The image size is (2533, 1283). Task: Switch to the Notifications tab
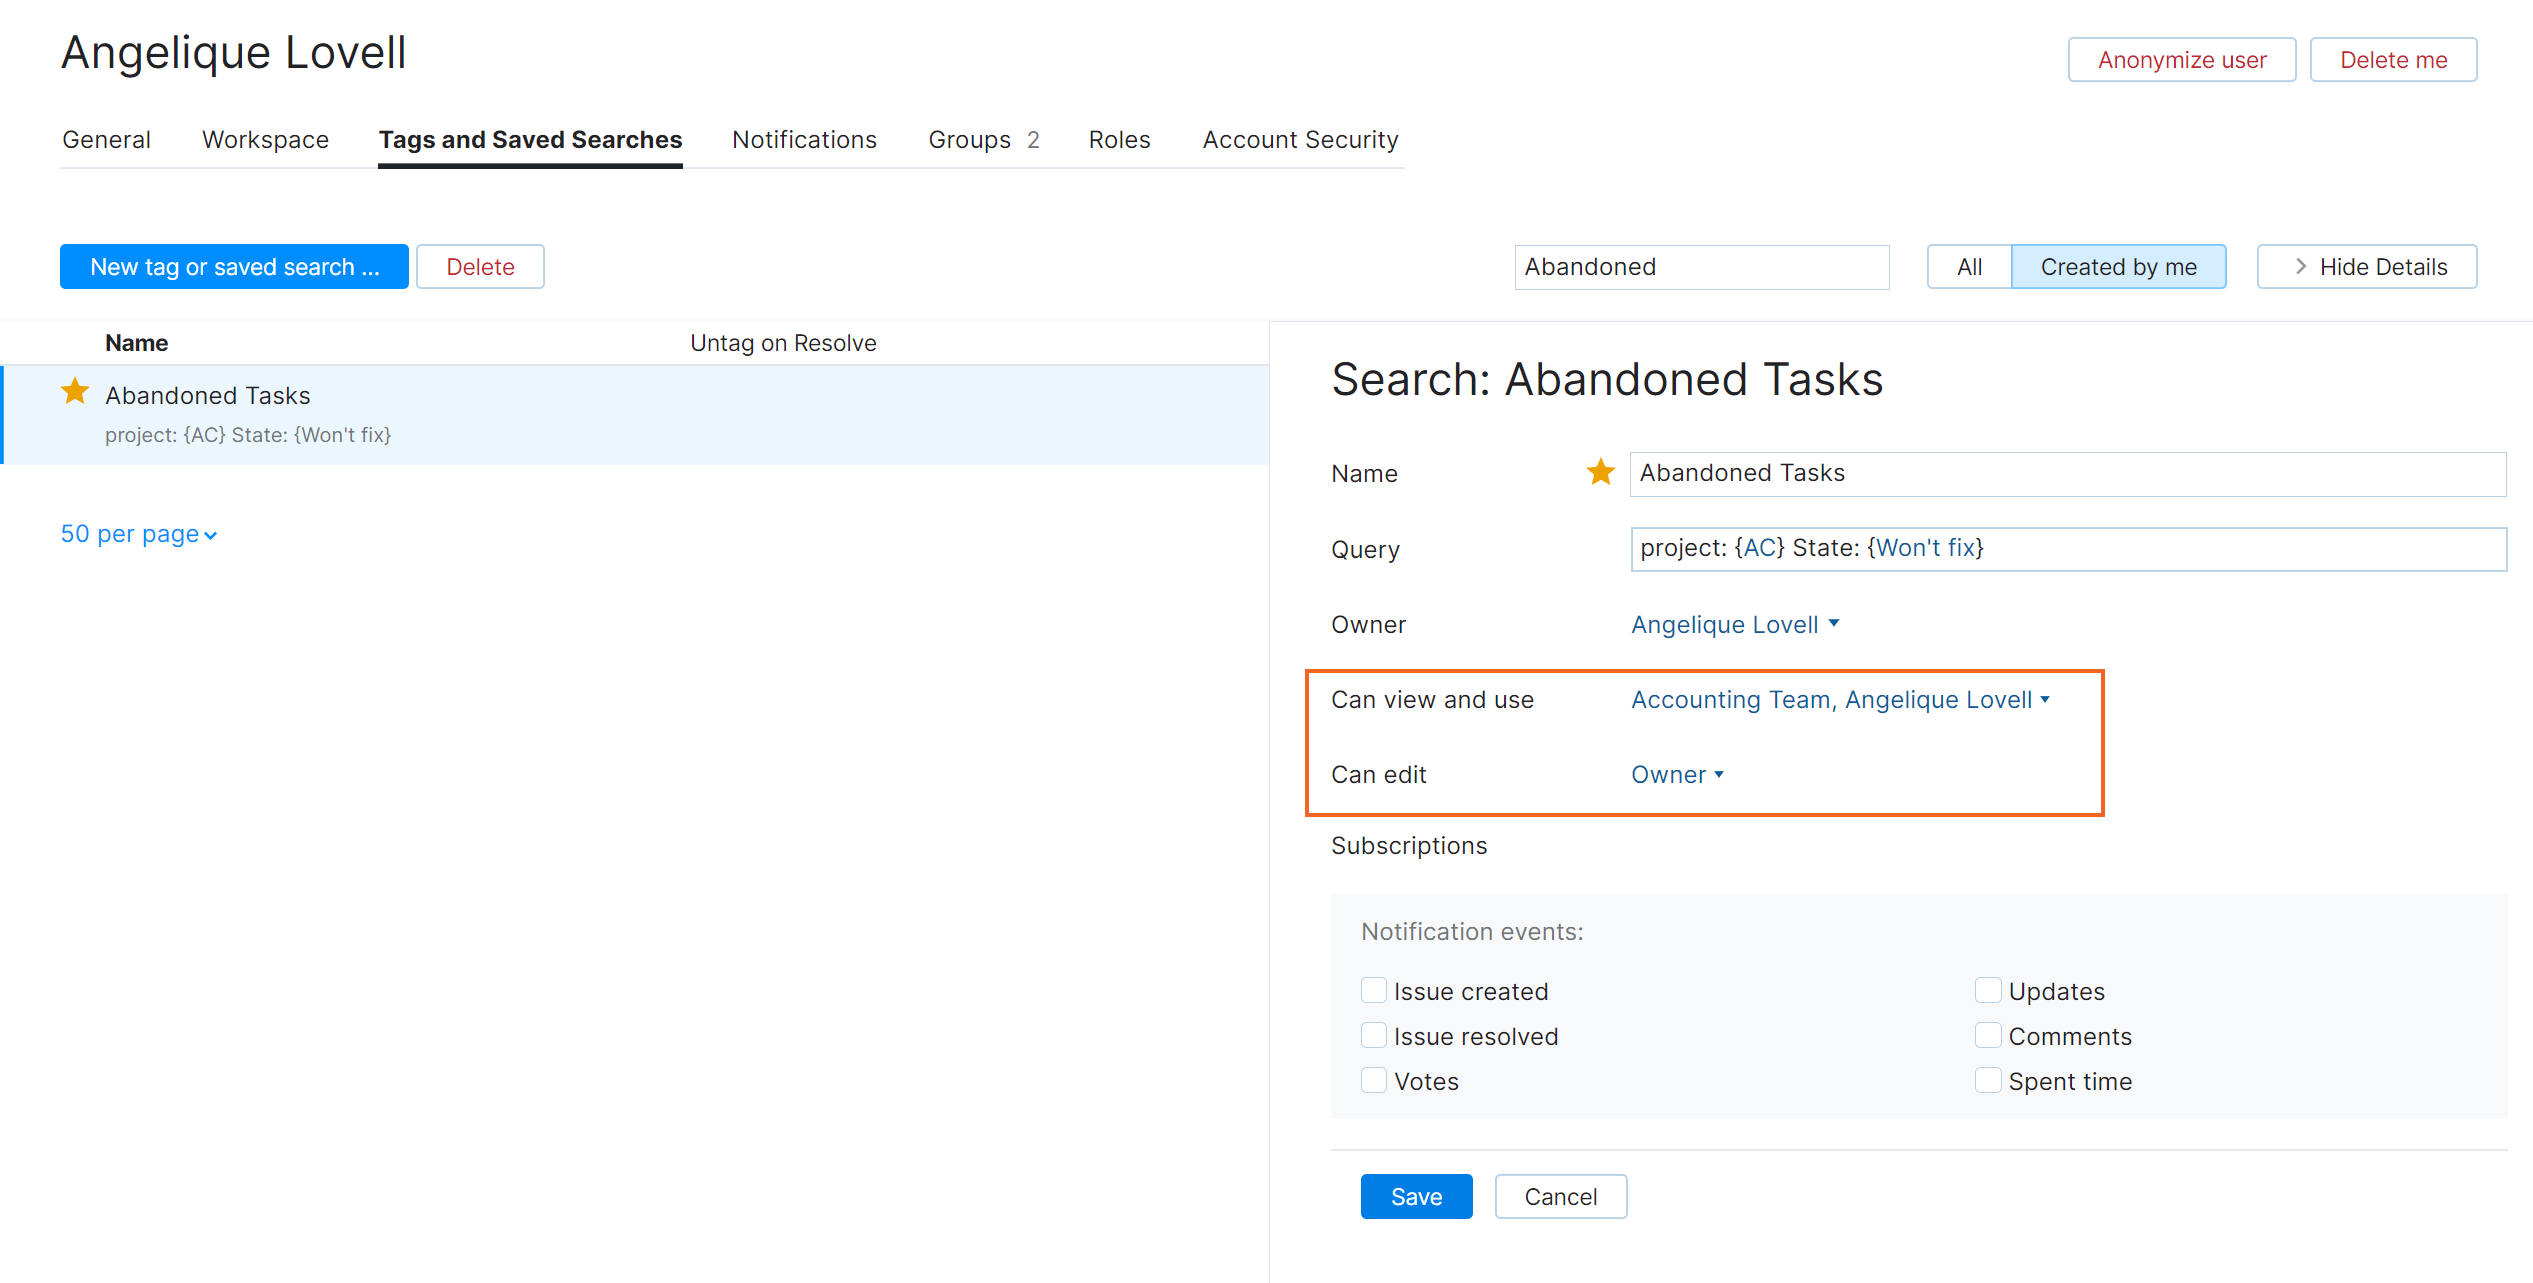[x=804, y=139]
